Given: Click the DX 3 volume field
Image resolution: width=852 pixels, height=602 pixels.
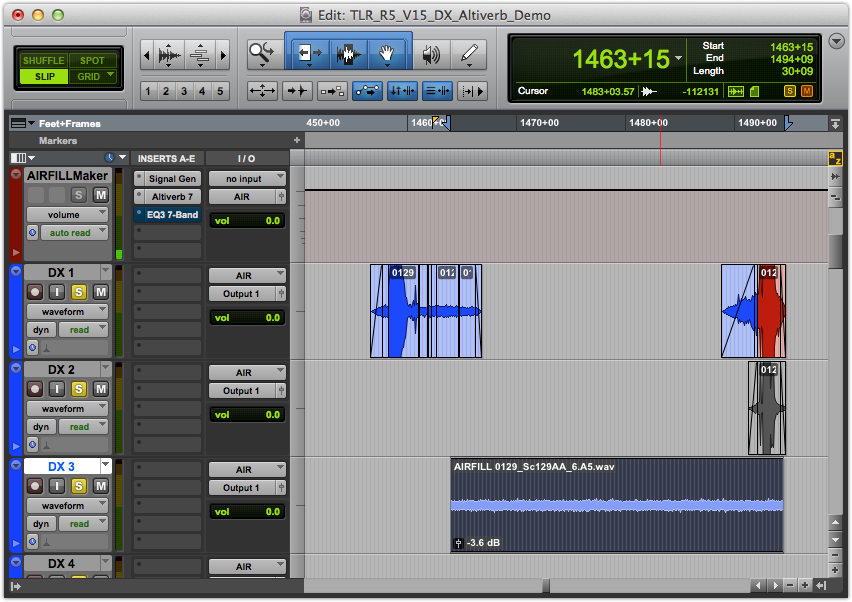Looking at the screenshot, I should tap(247, 511).
